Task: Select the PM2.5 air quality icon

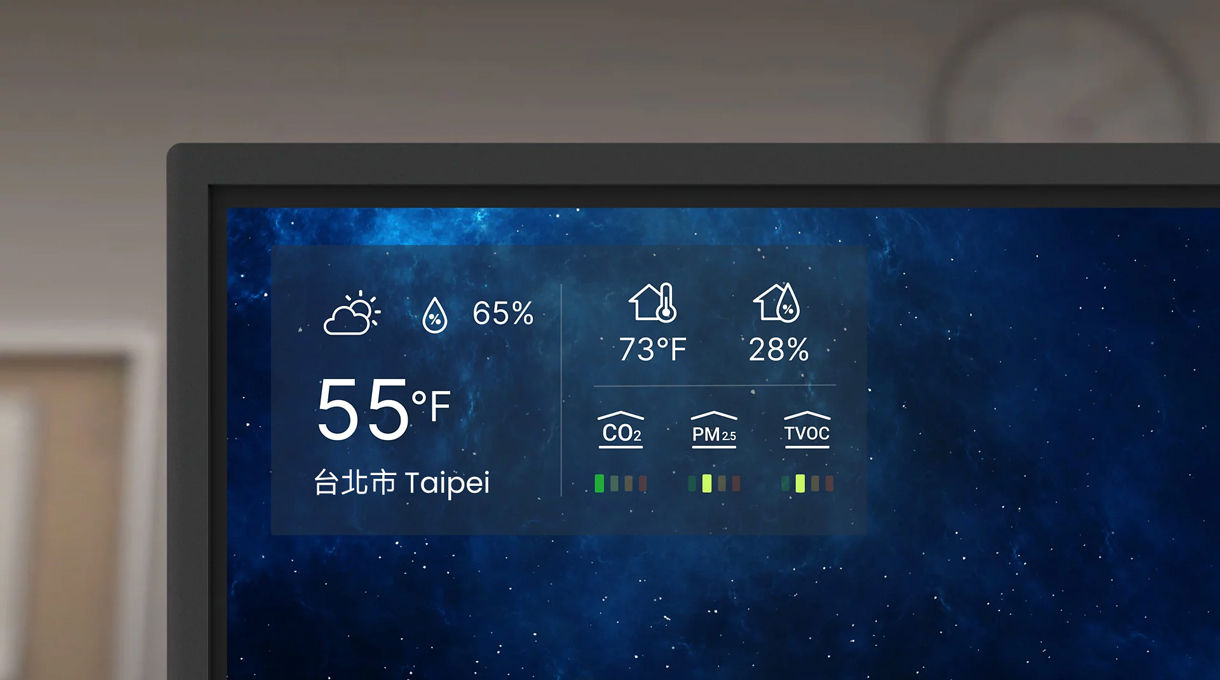Action: pos(714,428)
